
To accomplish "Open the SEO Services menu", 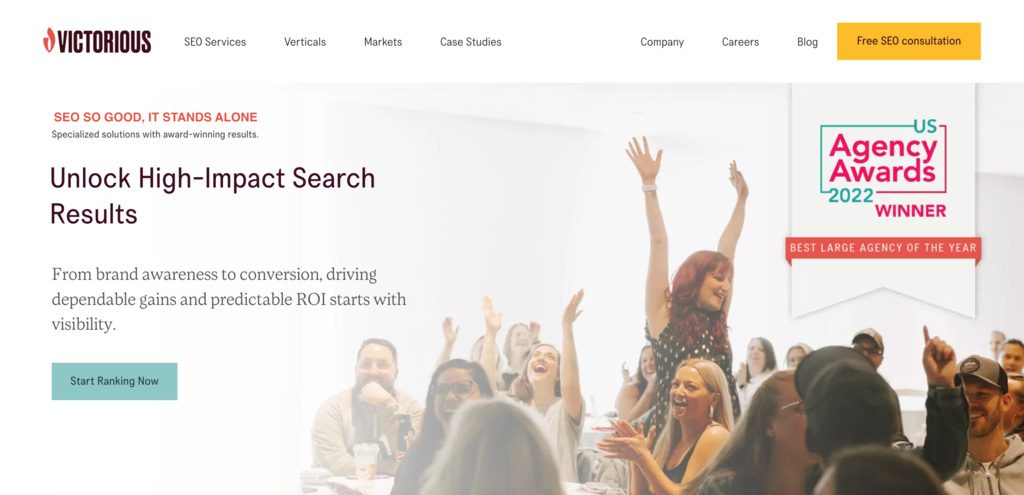I will tap(215, 42).
